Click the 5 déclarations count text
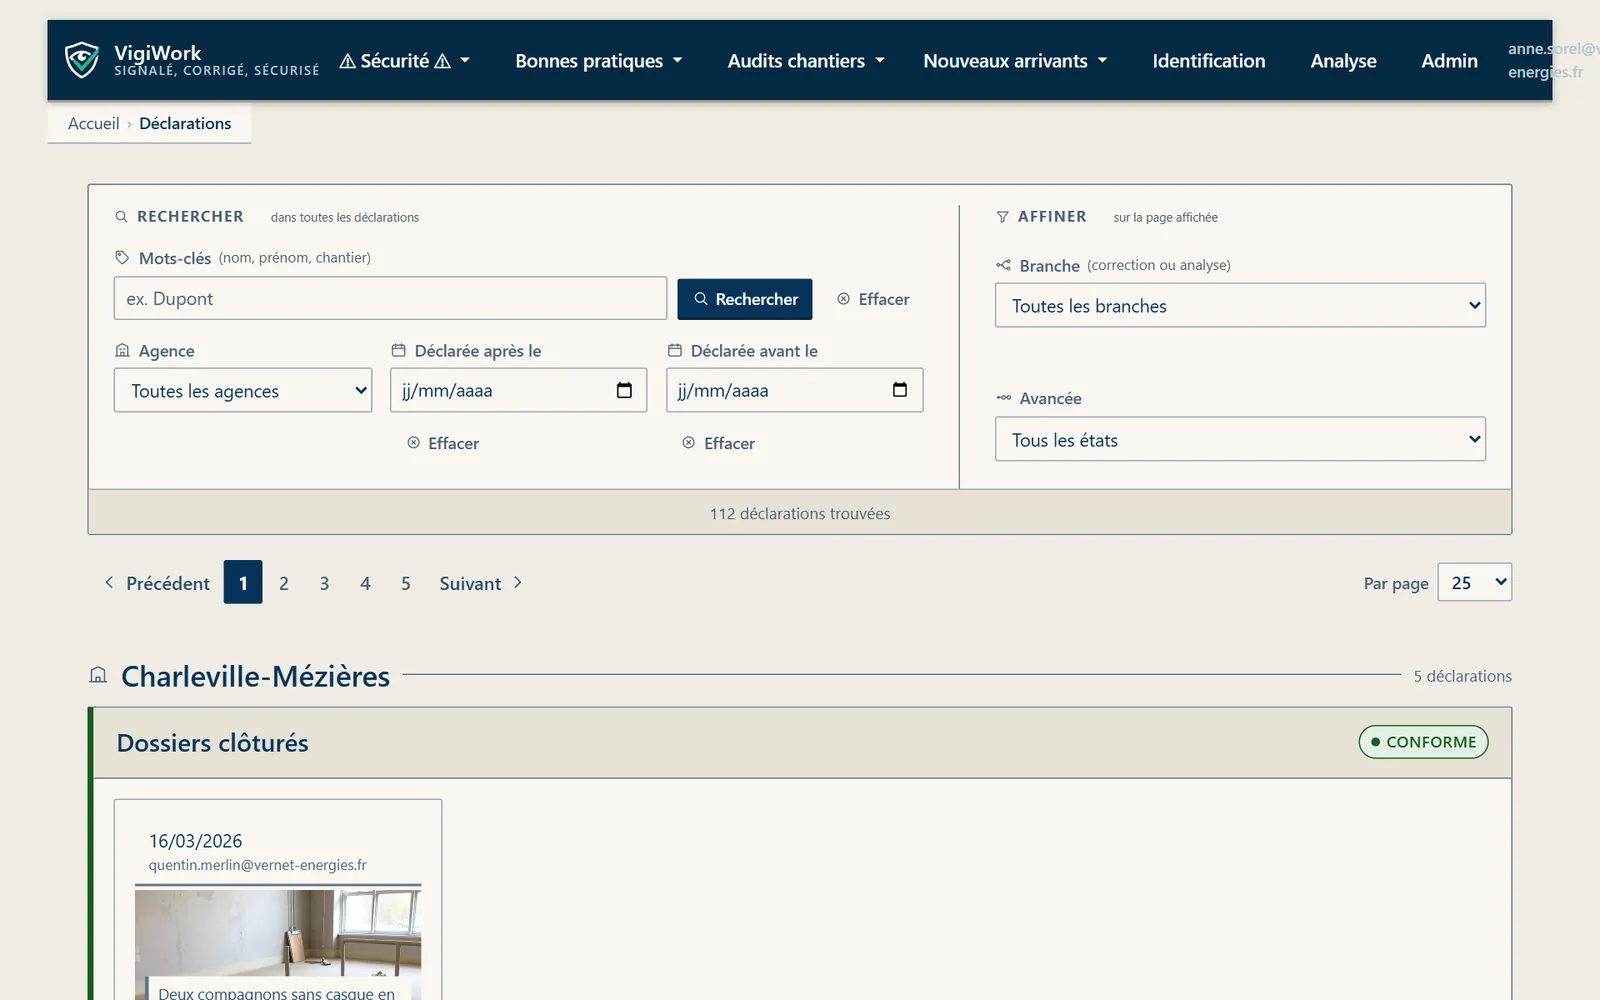Image resolution: width=1600 pixels, height=1000 pixels. [1462, 676]
